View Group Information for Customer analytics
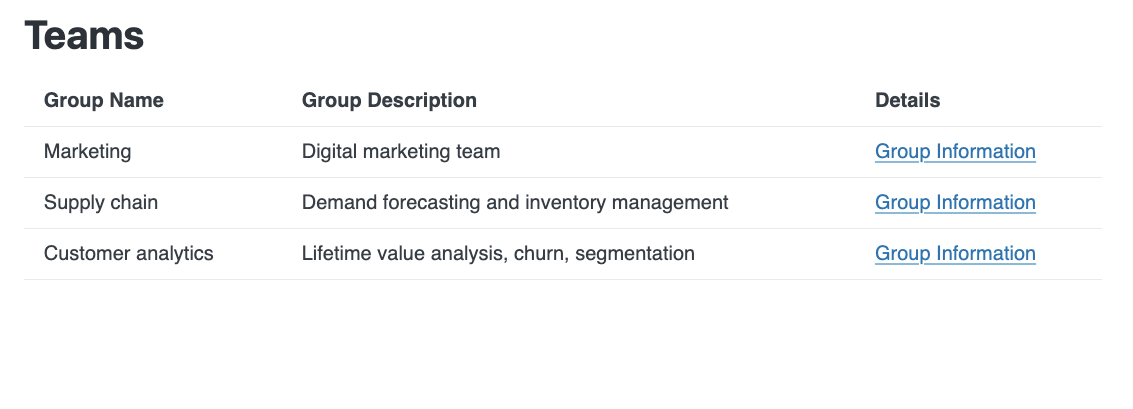Viewport: 1133px width, 409px height. tap(955, 254)
